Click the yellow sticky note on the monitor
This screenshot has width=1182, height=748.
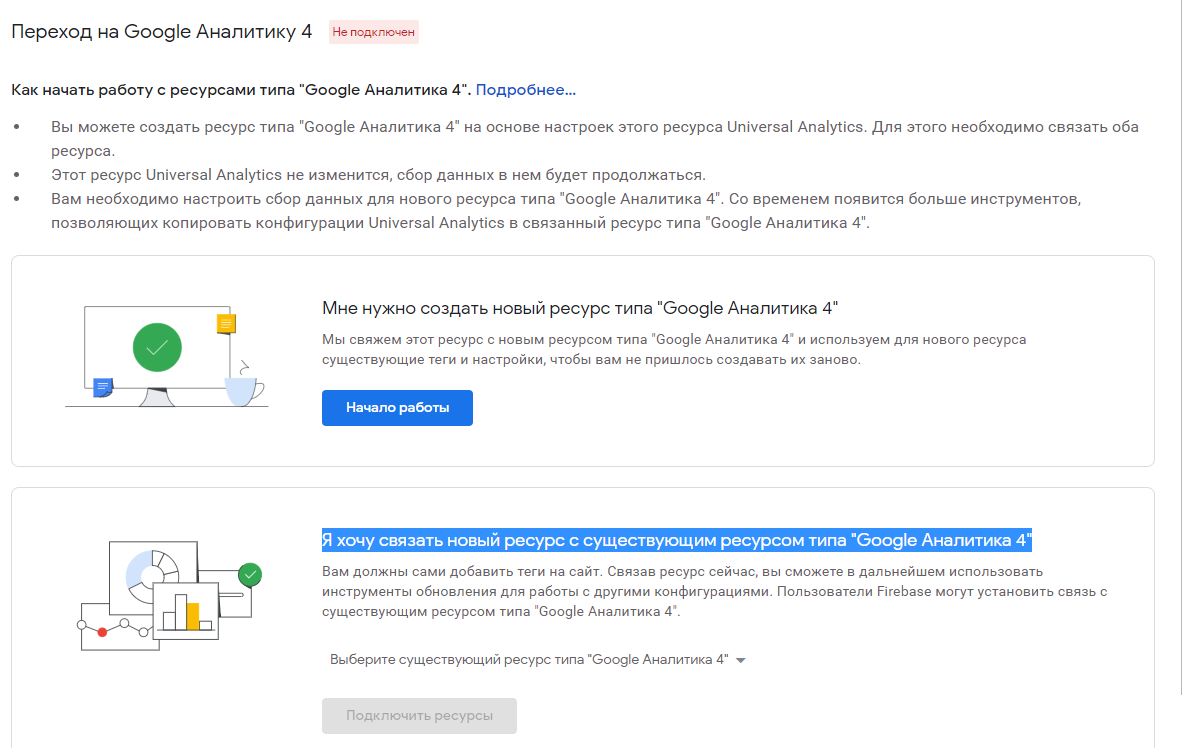[x=226, y=323]
